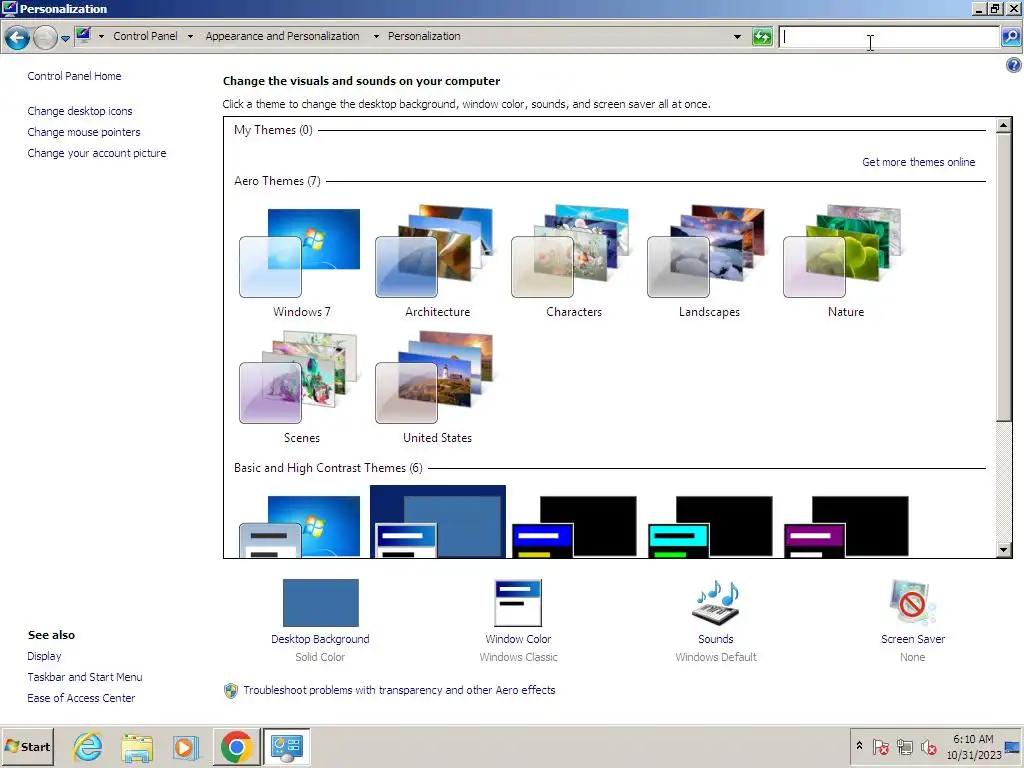Open Action Center flag tray icon
Screen dimensions: 1024x768
(880, 746)
